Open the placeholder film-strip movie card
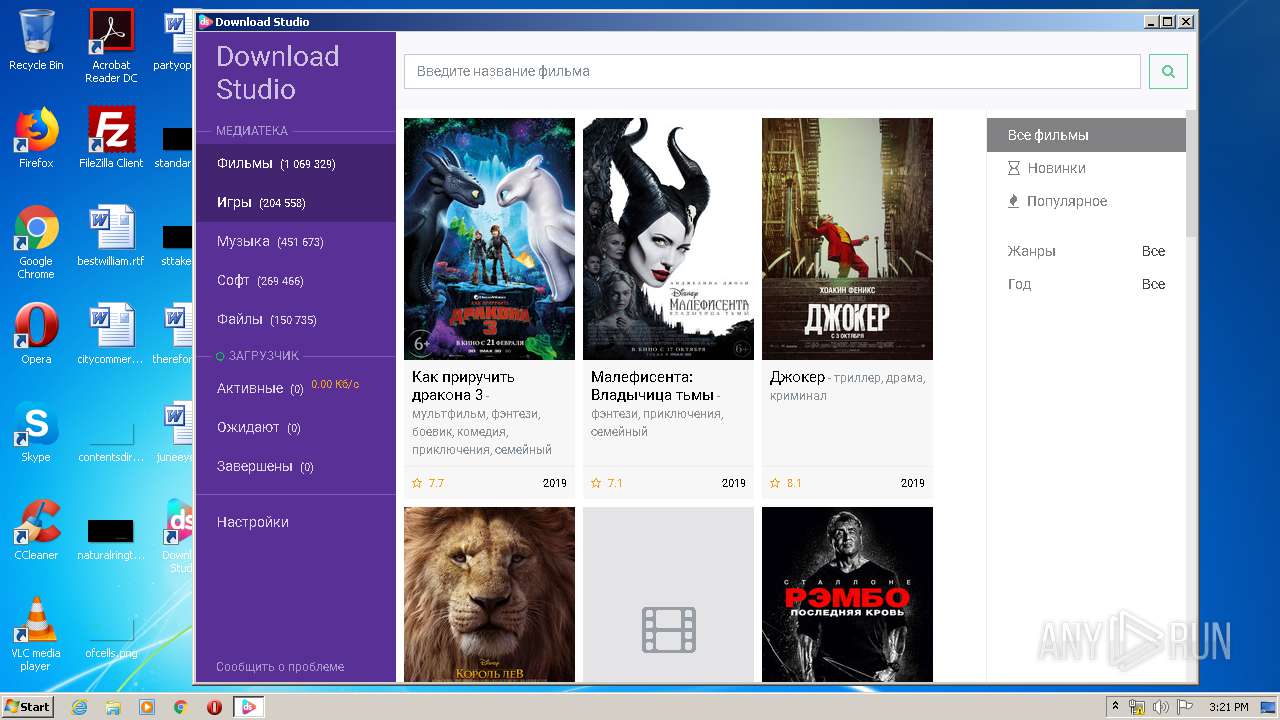 tap(668, 594)
